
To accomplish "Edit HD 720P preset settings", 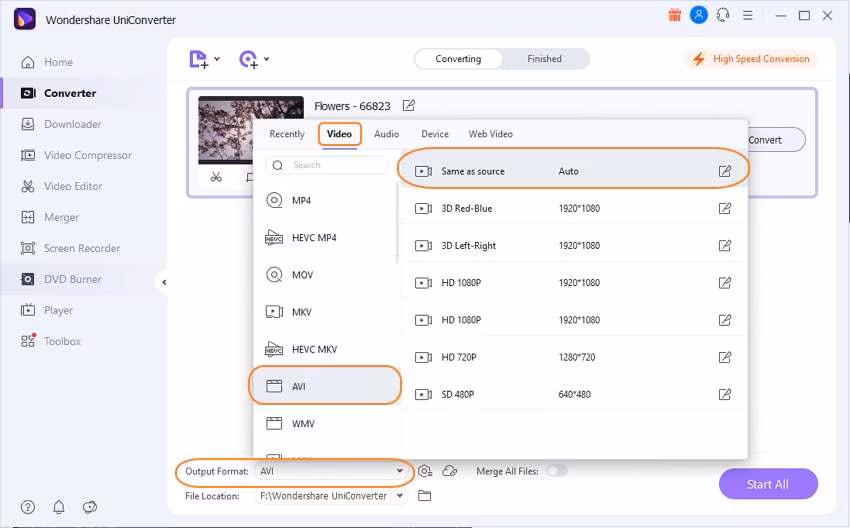I will 724,357.
